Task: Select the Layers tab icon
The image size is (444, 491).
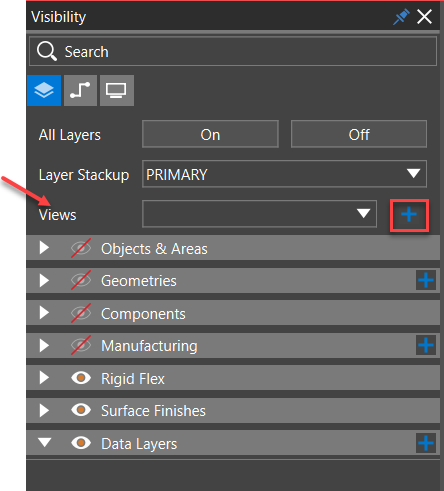Action: click(x=44, y=90)
